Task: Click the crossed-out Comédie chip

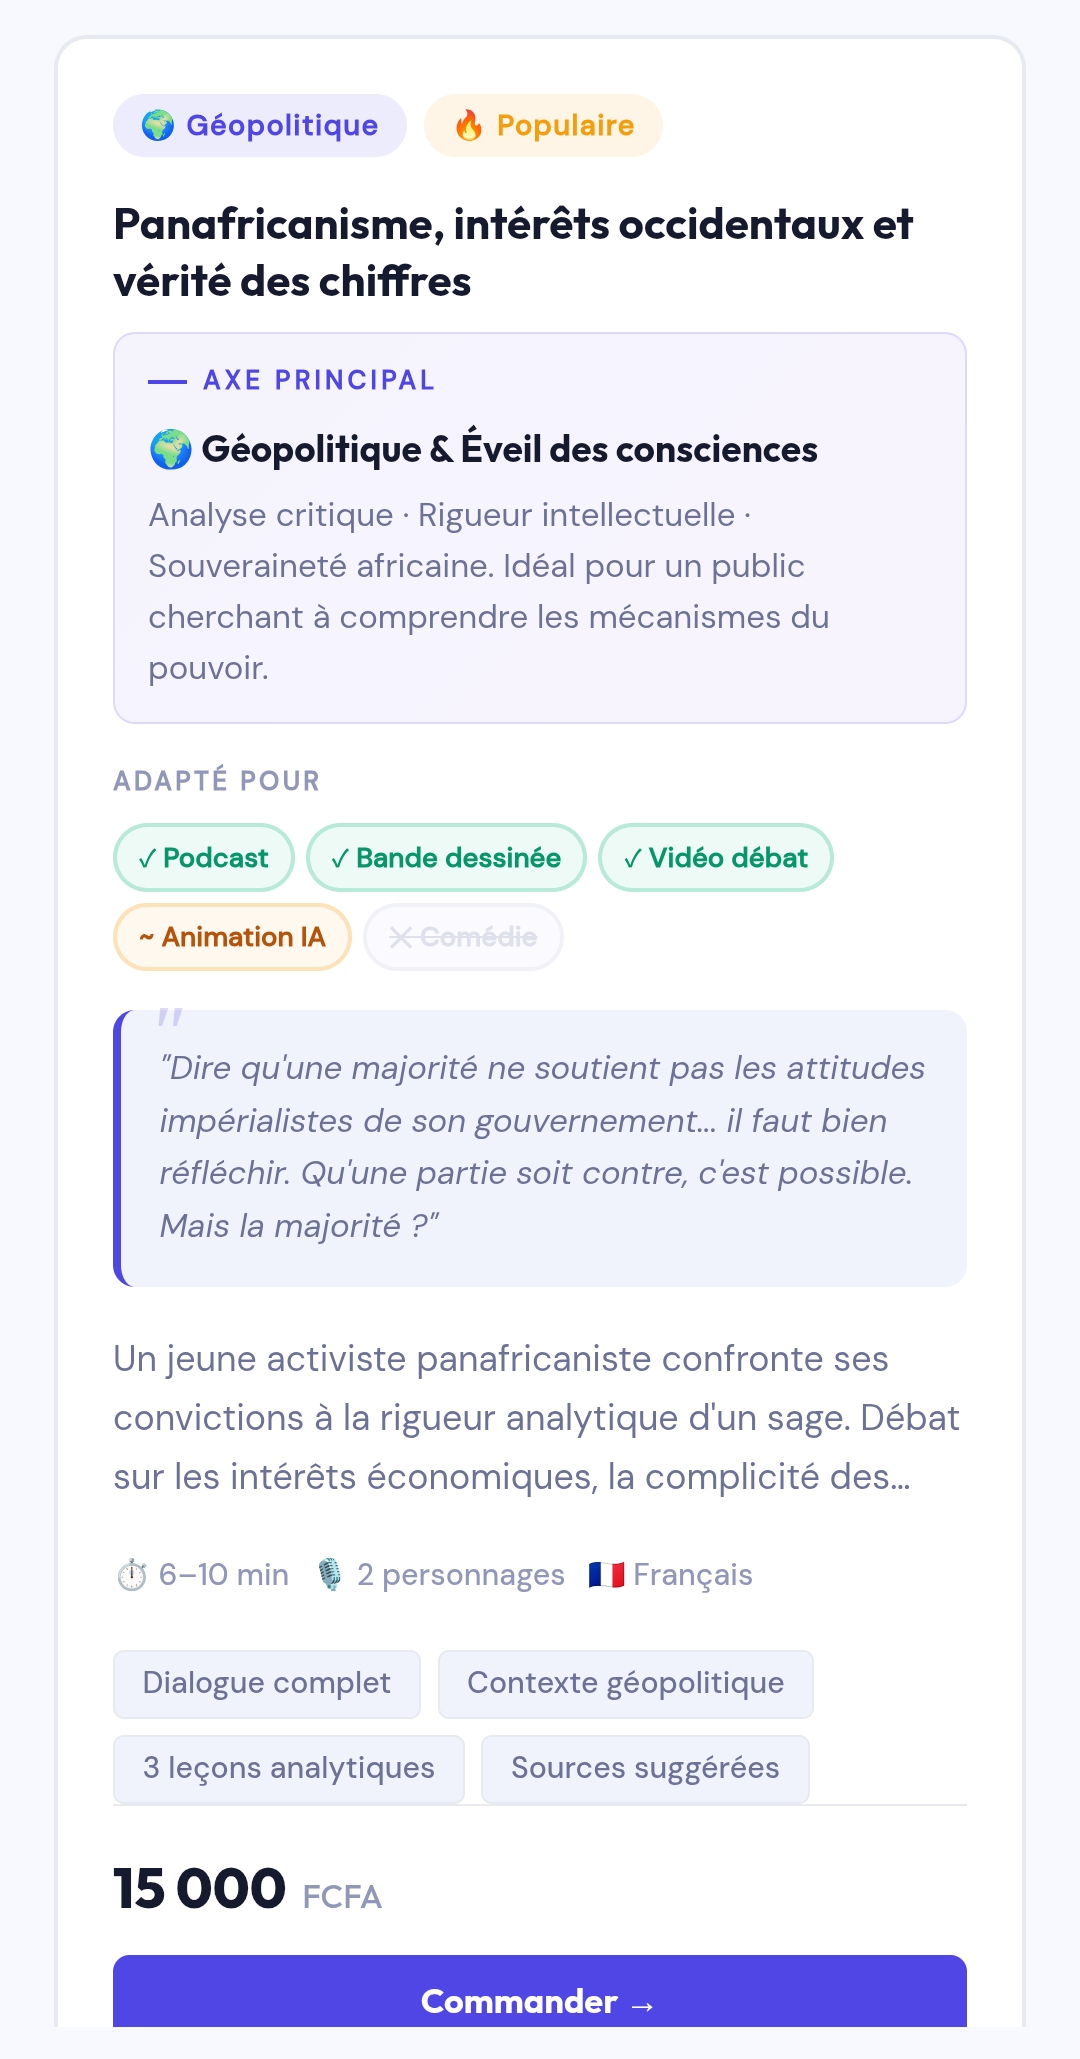Action: 463,937
